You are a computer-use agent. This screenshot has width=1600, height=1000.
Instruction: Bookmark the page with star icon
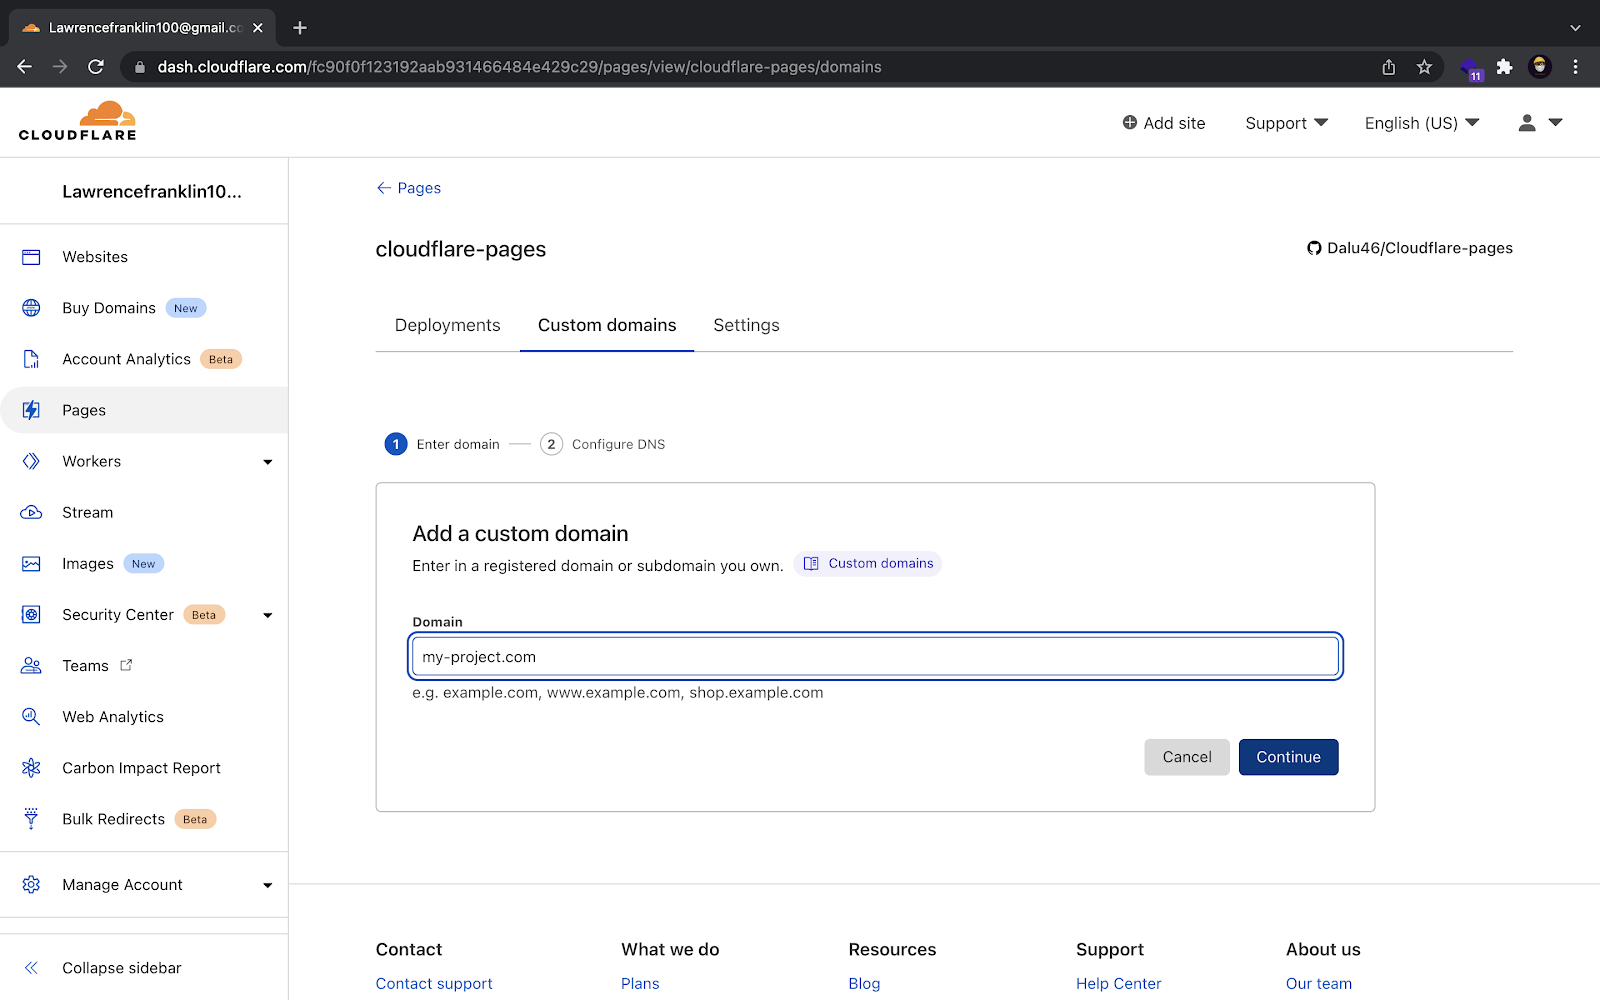click(1424, 67)
